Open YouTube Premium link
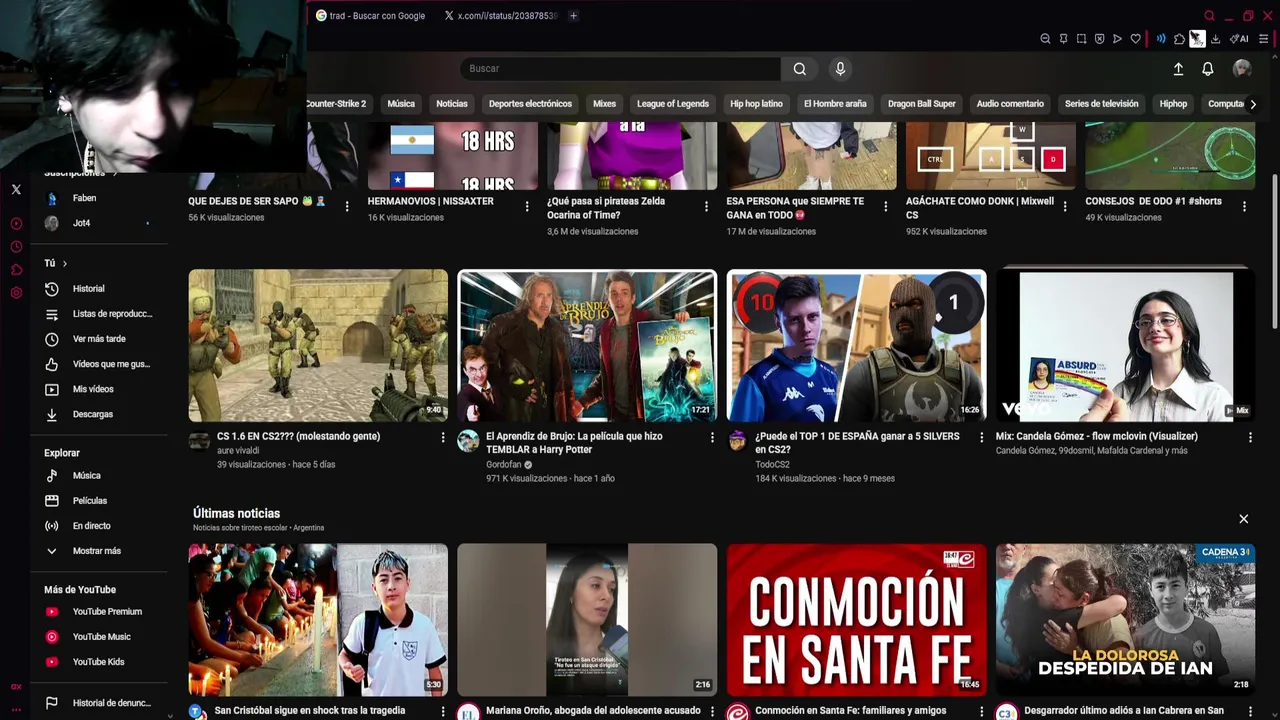 [100, 612]
